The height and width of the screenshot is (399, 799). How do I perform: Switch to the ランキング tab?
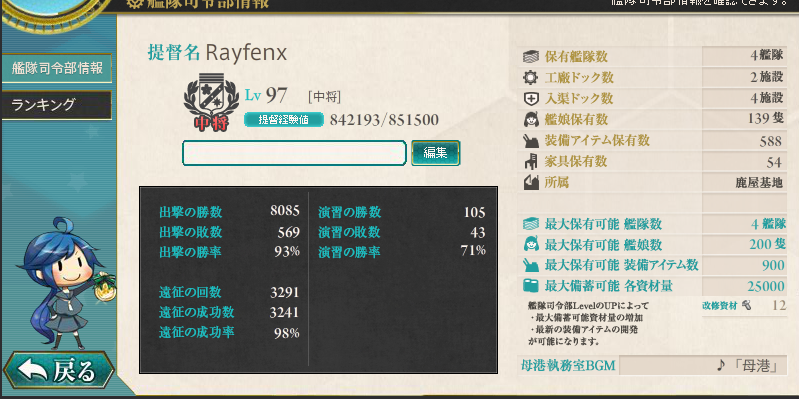(x=57, y=105)
